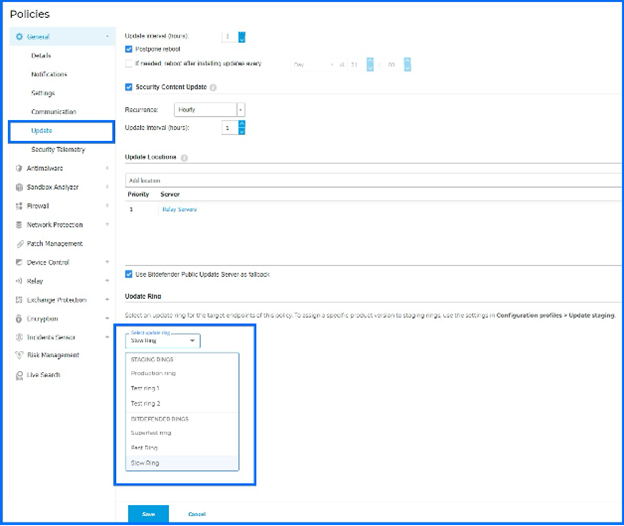
Task: Disable Bitdefender Public Update Server fallback
Action: coord(129,274)
